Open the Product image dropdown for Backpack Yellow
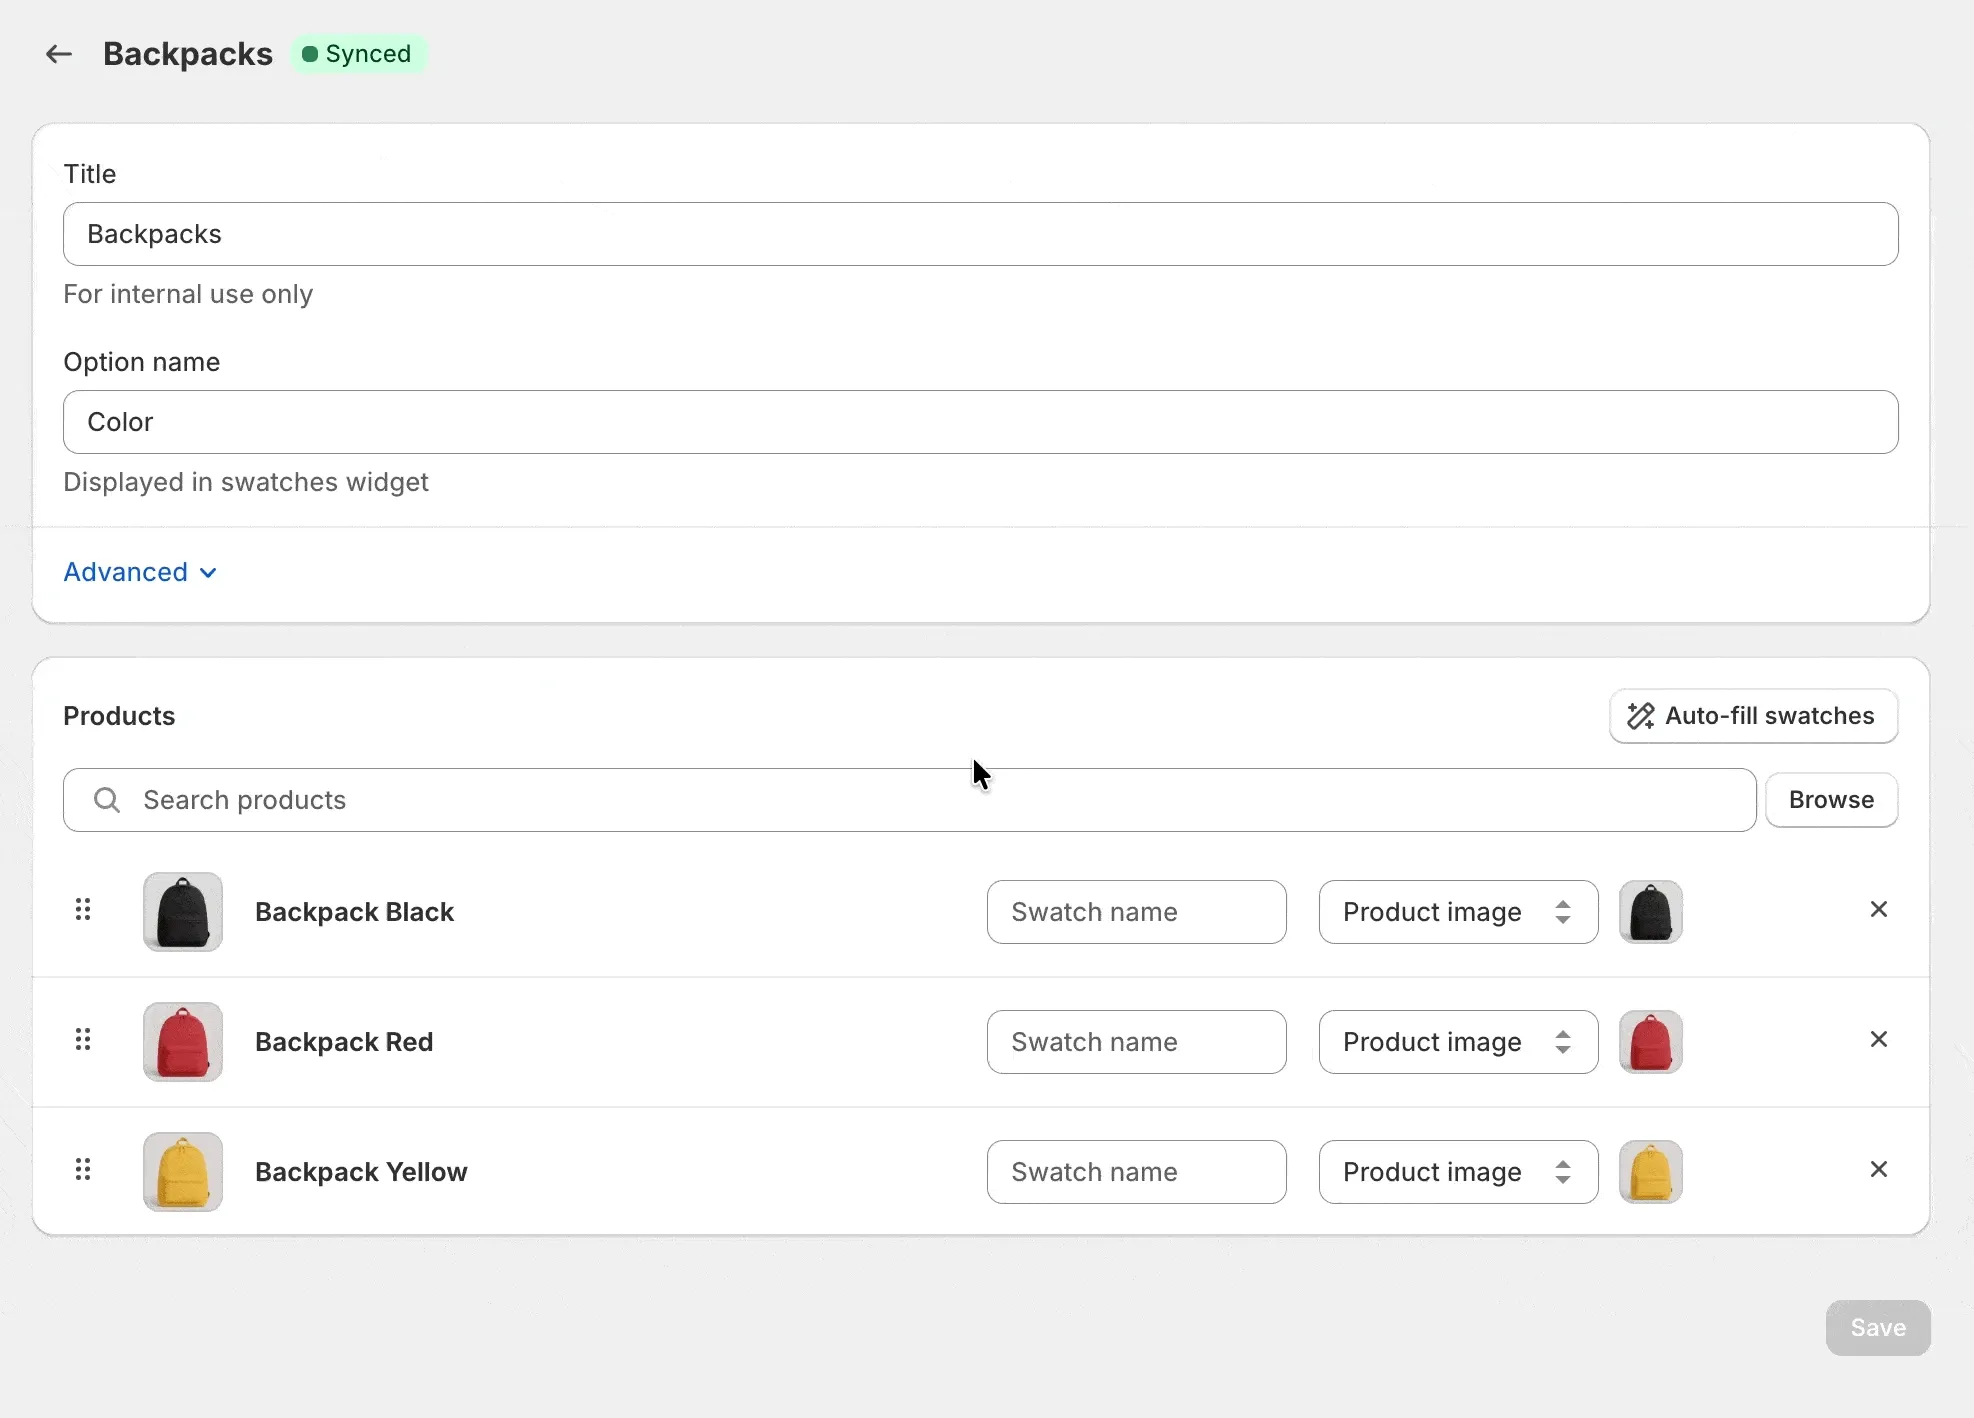Image resolution: width=1974 pixels, height=1418 pixels. click(1456, 1172)
